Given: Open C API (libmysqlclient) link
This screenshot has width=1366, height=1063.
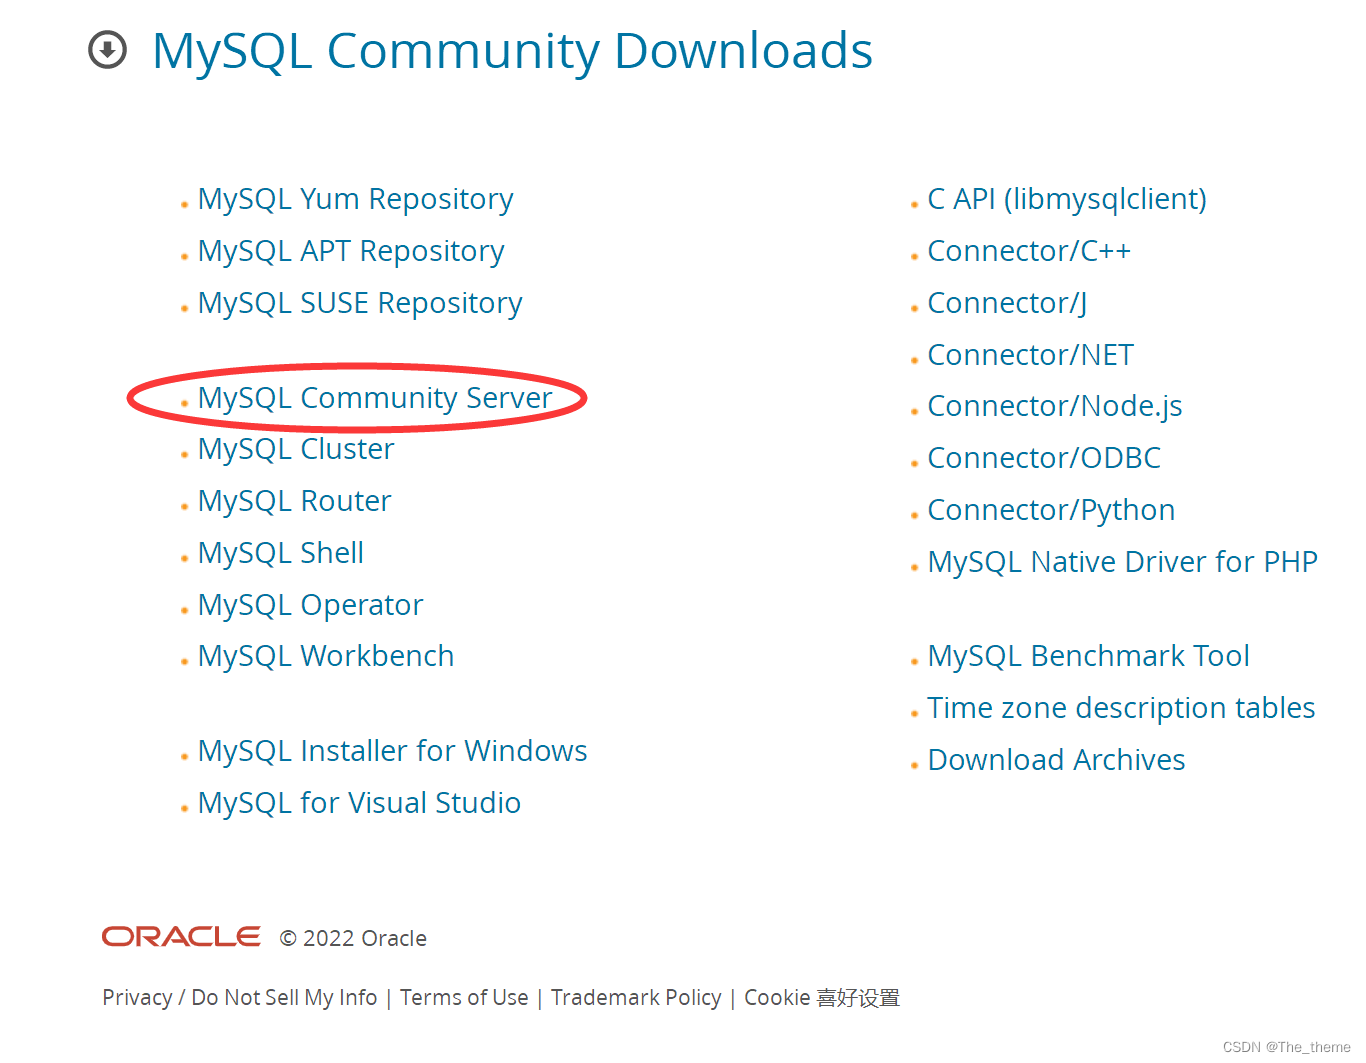Looking at the screenshot, I should [1067, 199].
